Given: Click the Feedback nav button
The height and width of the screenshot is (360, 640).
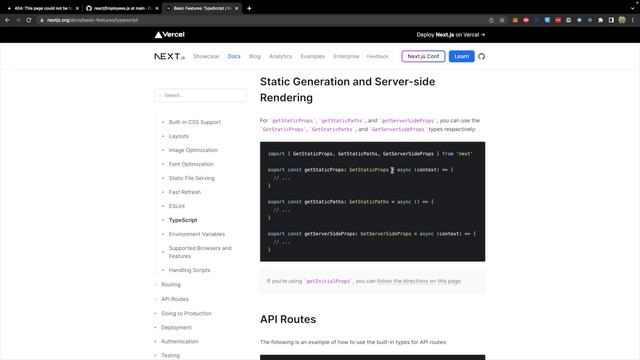Looking at the screenshot, I should [377, 56].
